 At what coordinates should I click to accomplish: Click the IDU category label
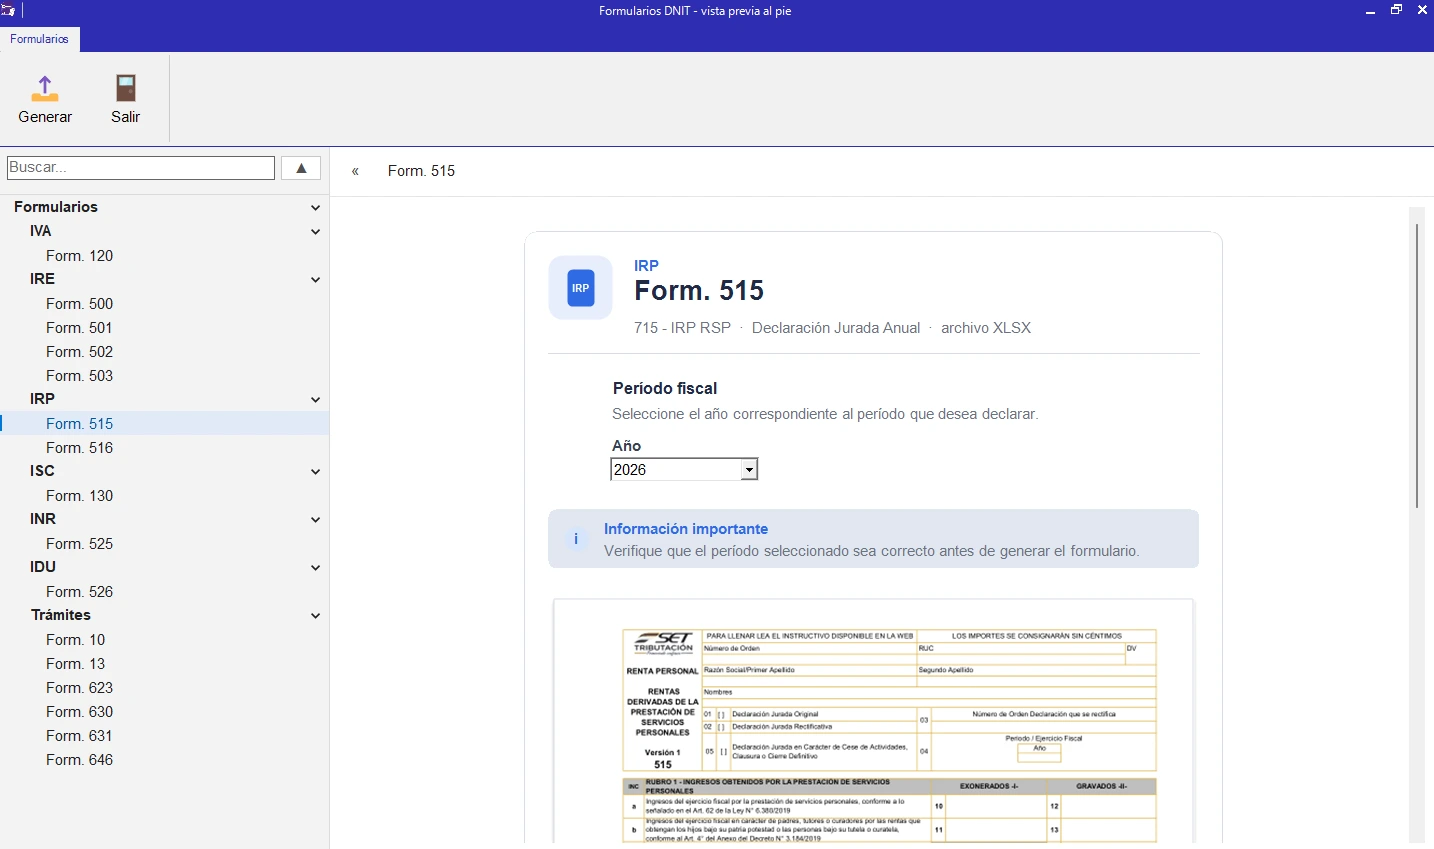pyautogui.click(x=43, y=567)
